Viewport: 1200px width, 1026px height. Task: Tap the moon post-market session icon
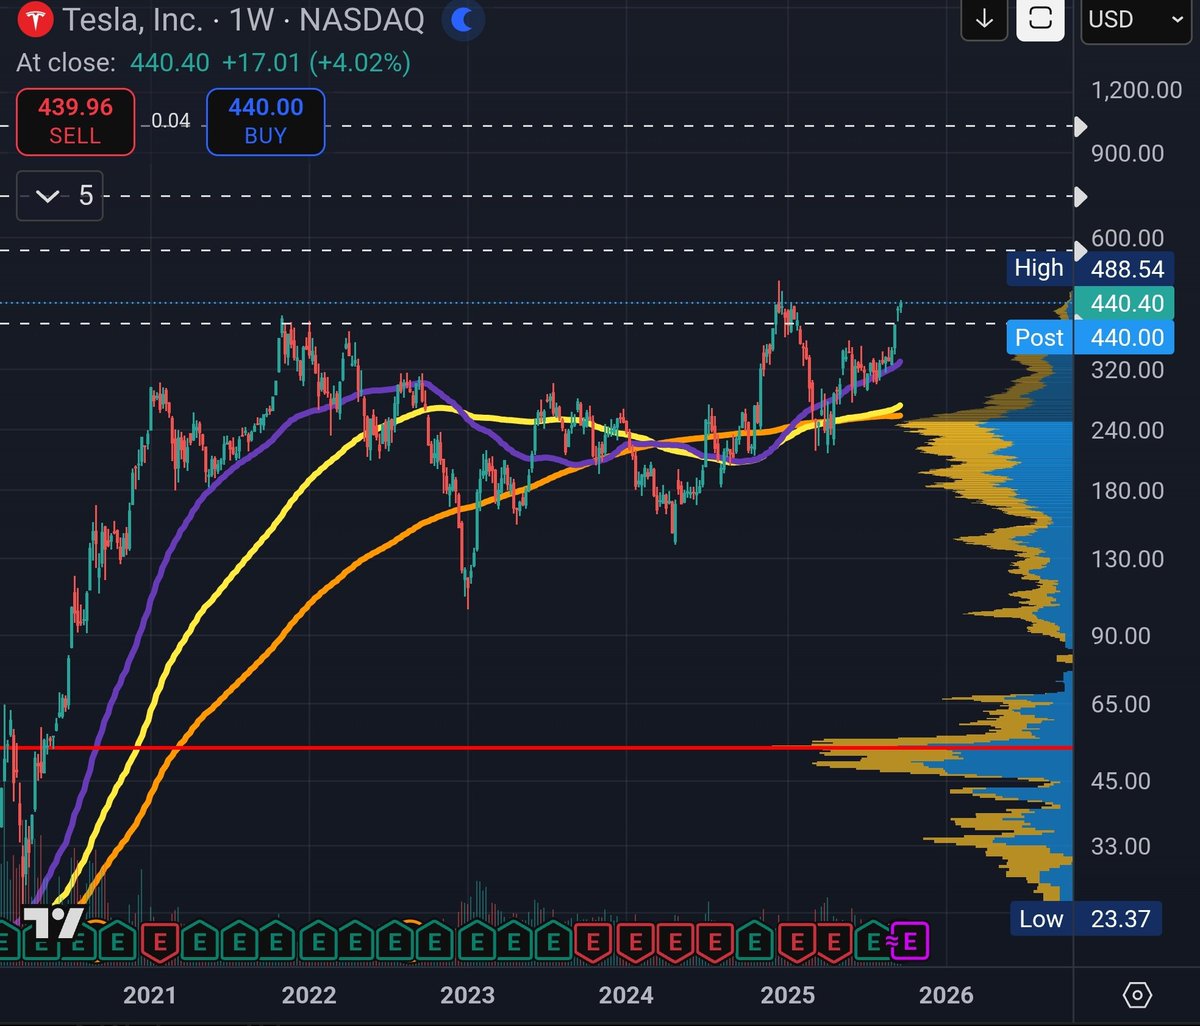coord(463,19)
